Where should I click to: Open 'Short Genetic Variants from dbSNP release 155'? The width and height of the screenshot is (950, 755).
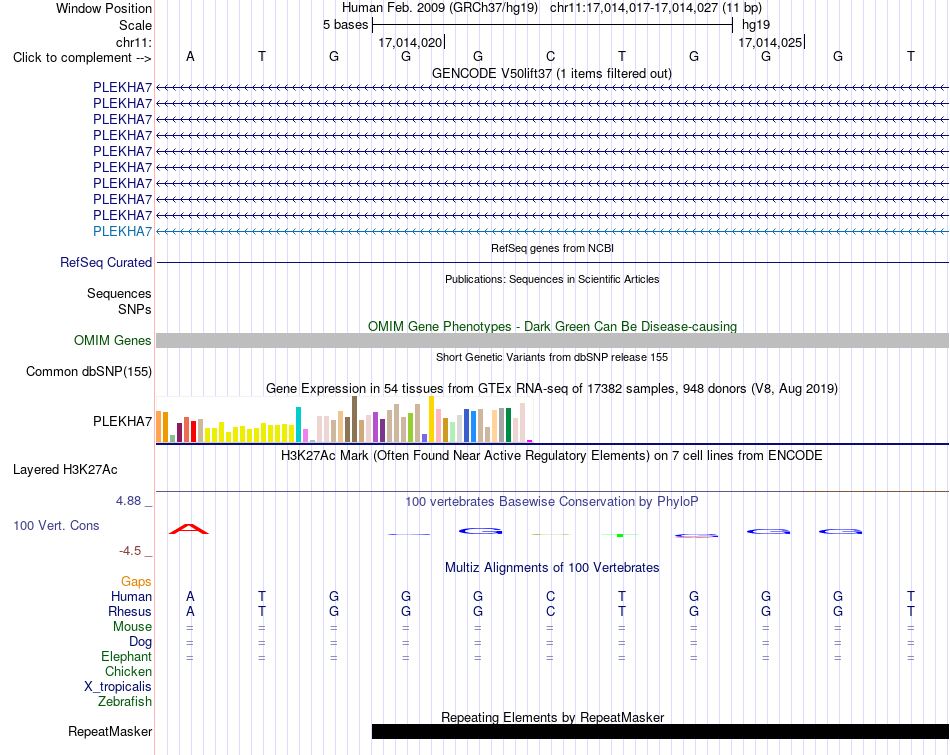click(x=552, y=358)
